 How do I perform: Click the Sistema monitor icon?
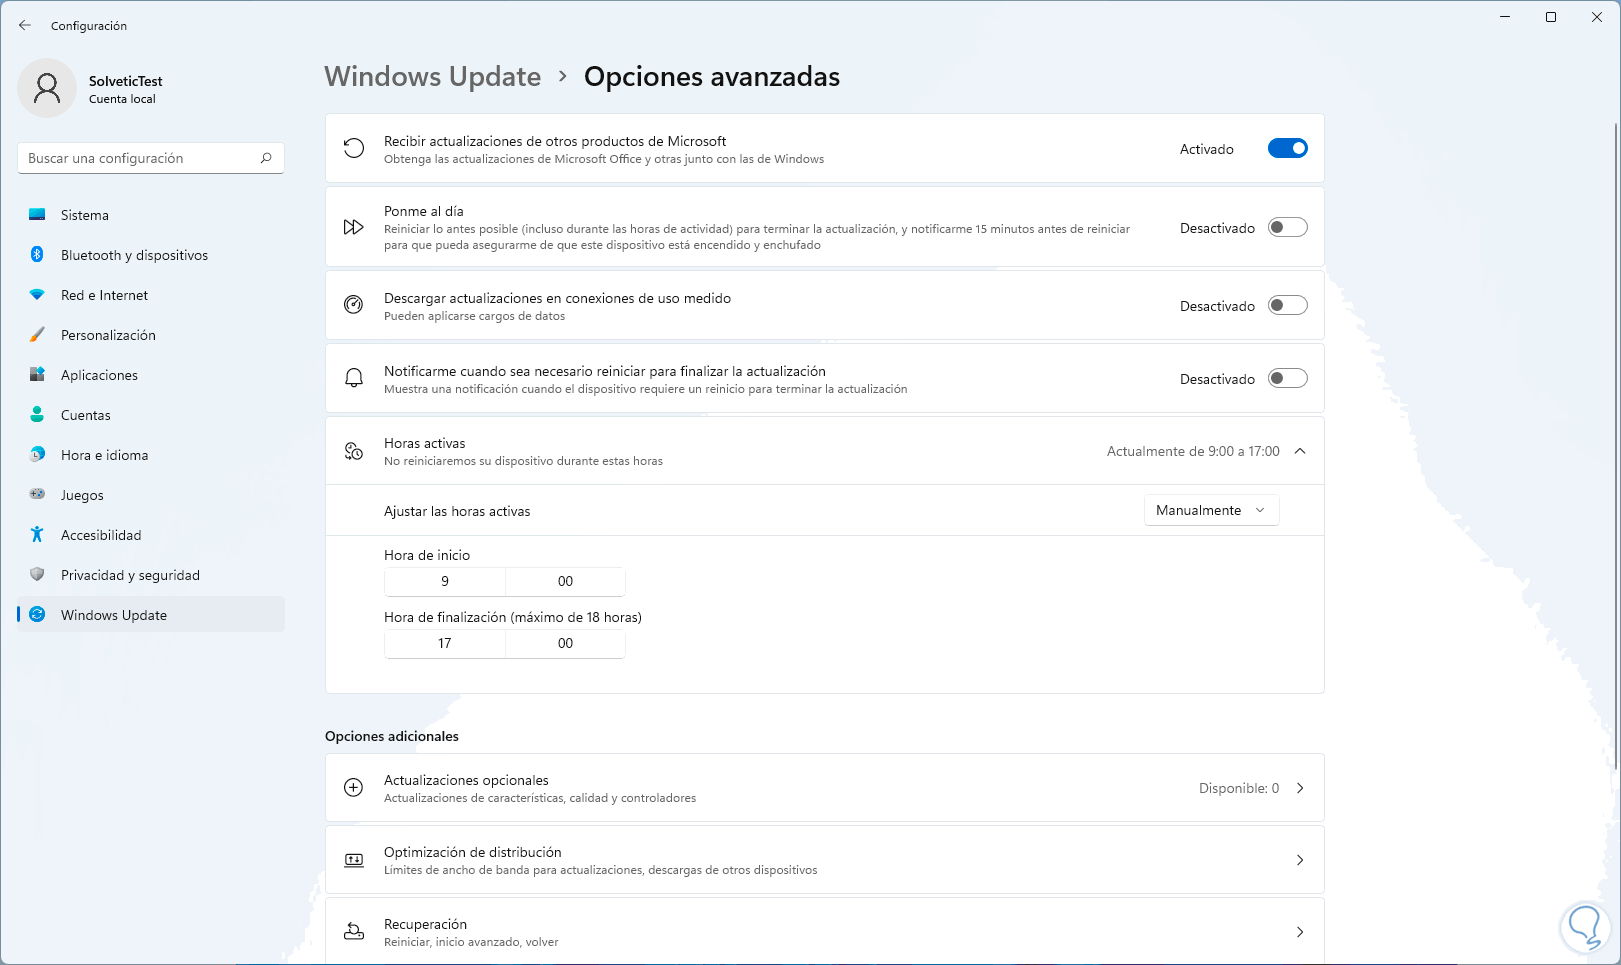click(x=37, y=215)
